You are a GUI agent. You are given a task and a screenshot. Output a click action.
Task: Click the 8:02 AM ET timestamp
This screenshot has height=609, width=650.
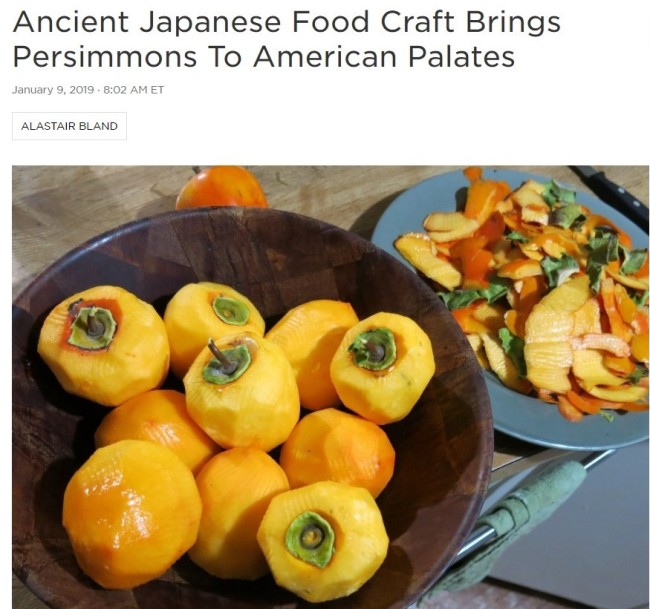[x=133, y=90]
